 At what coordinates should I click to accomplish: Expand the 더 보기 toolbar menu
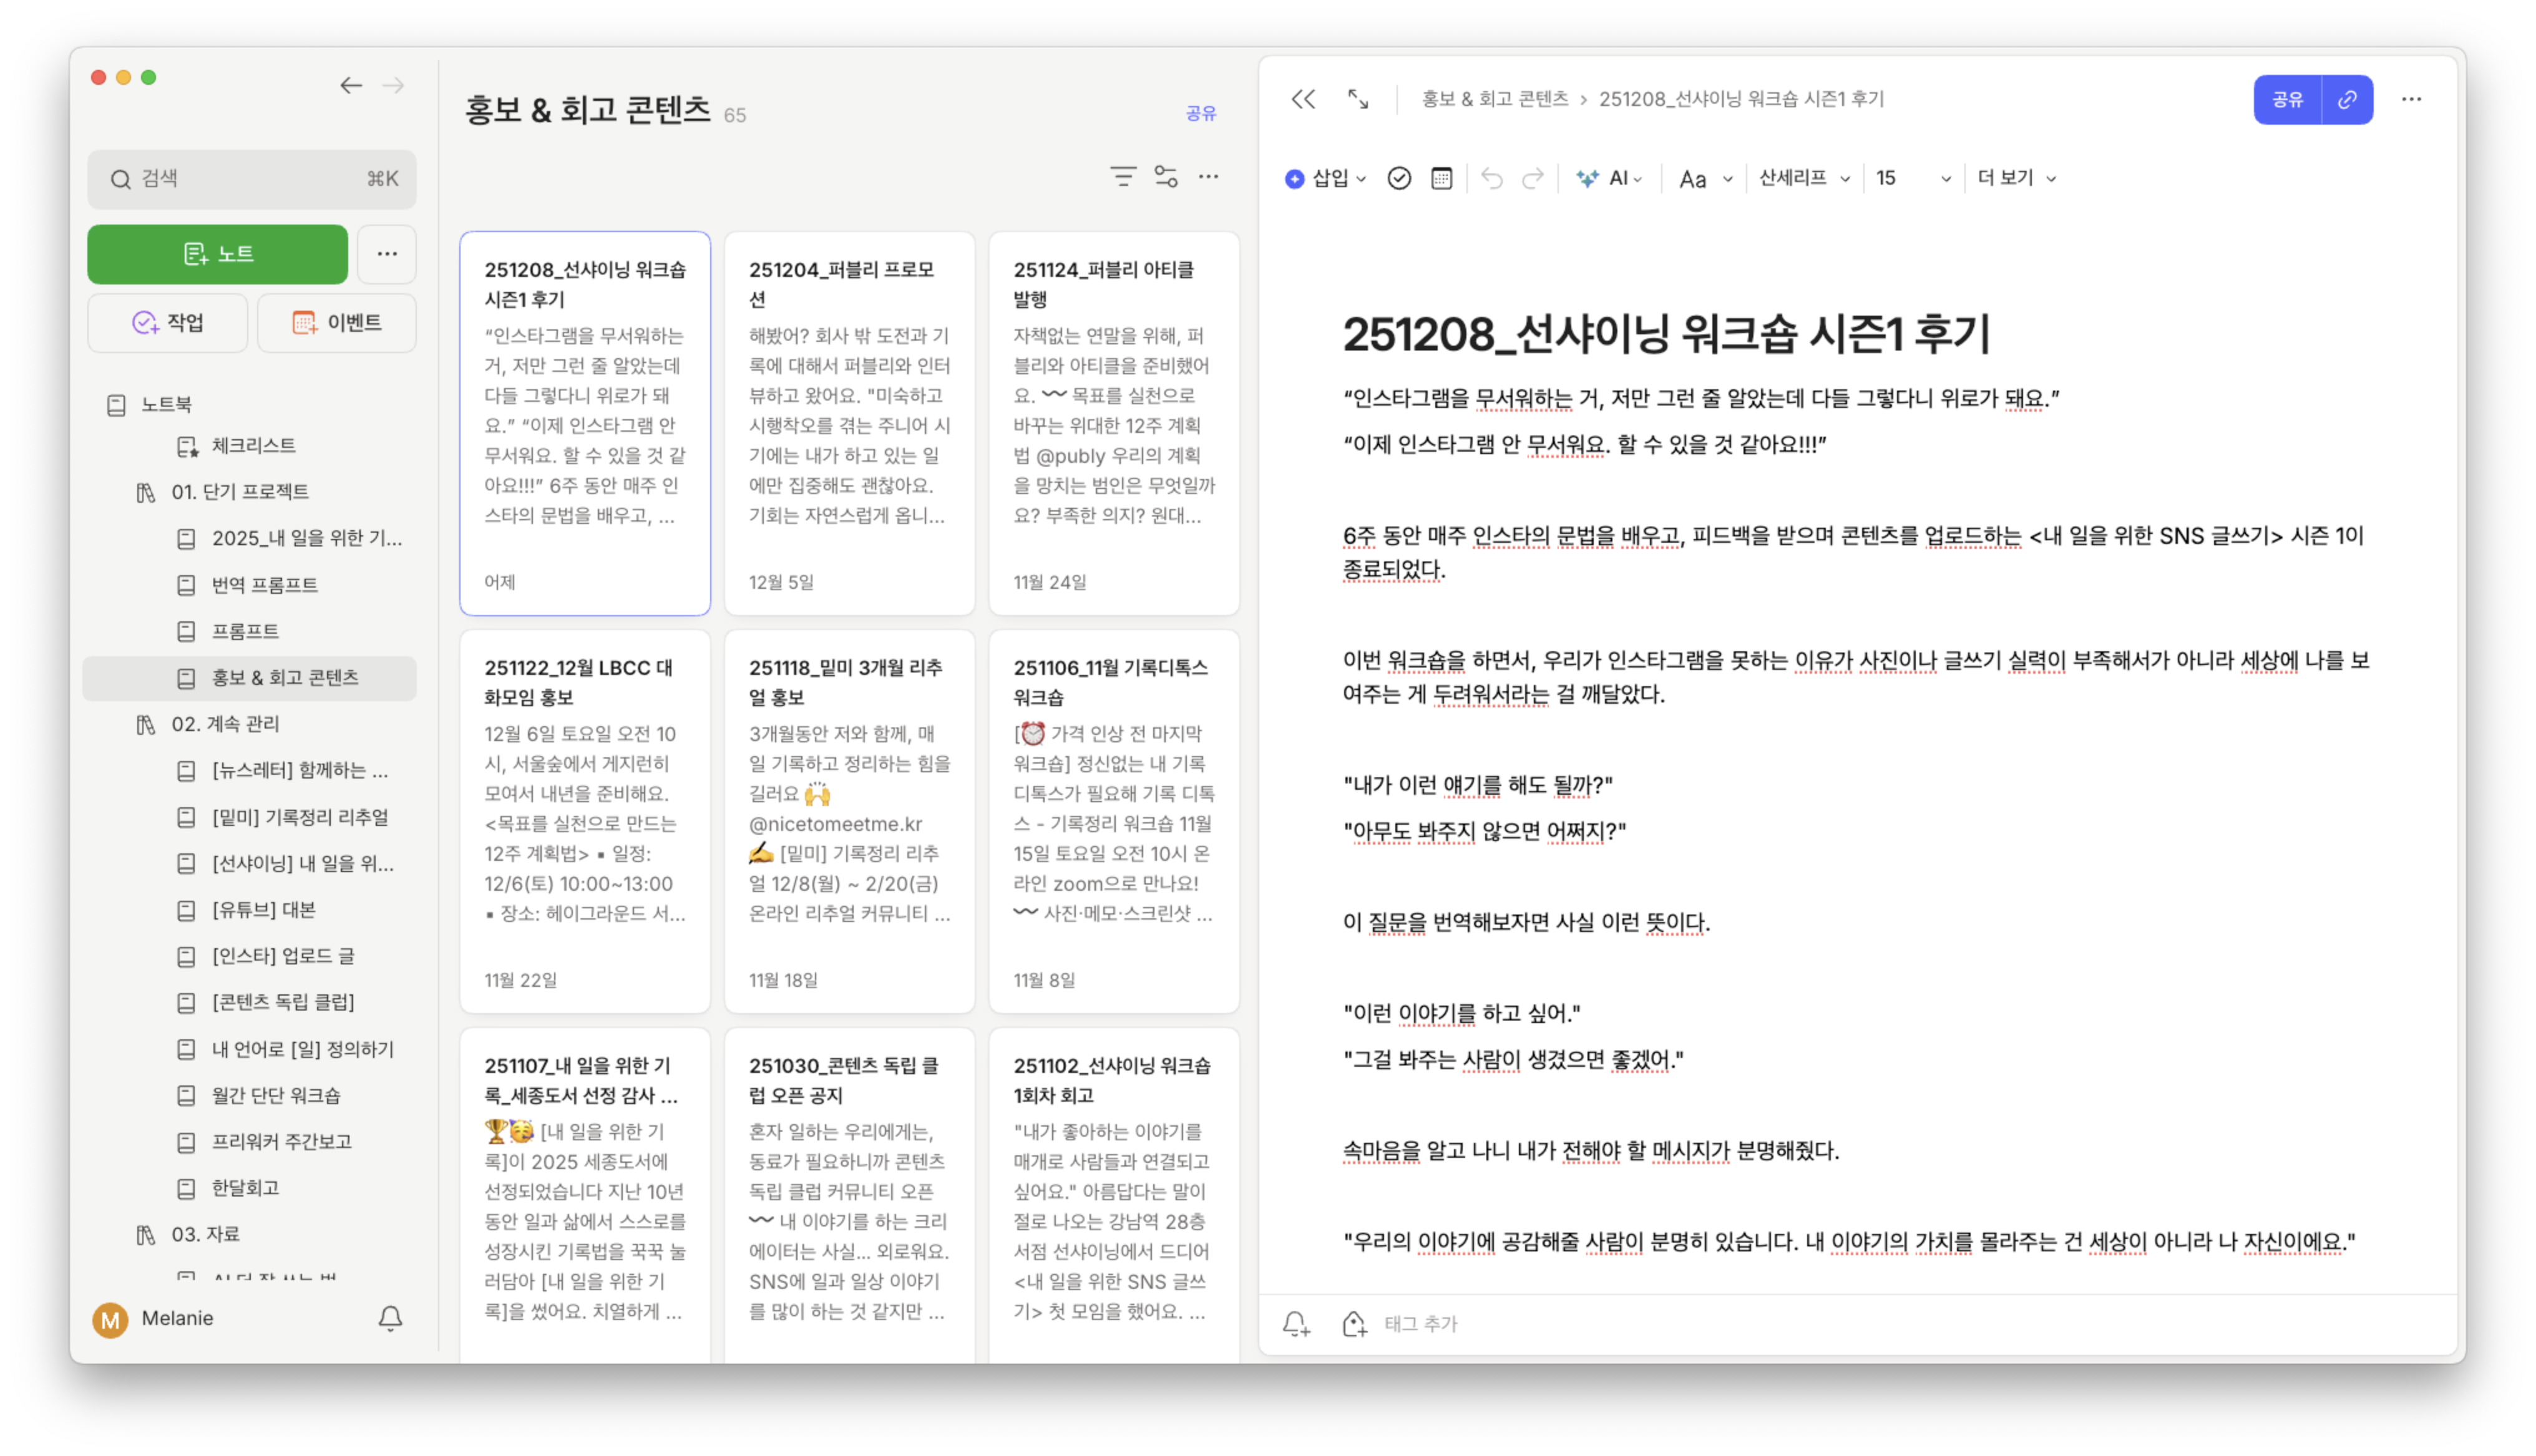tap(2016, 178)
